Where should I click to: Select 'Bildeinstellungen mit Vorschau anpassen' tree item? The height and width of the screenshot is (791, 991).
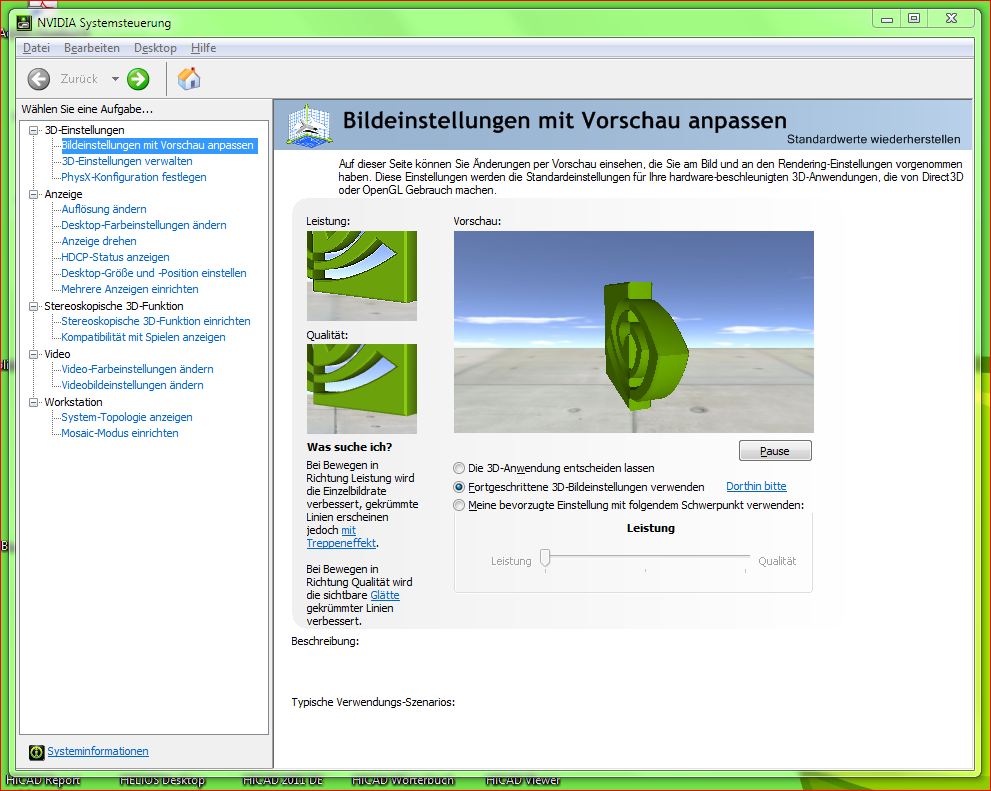(157, 145)
